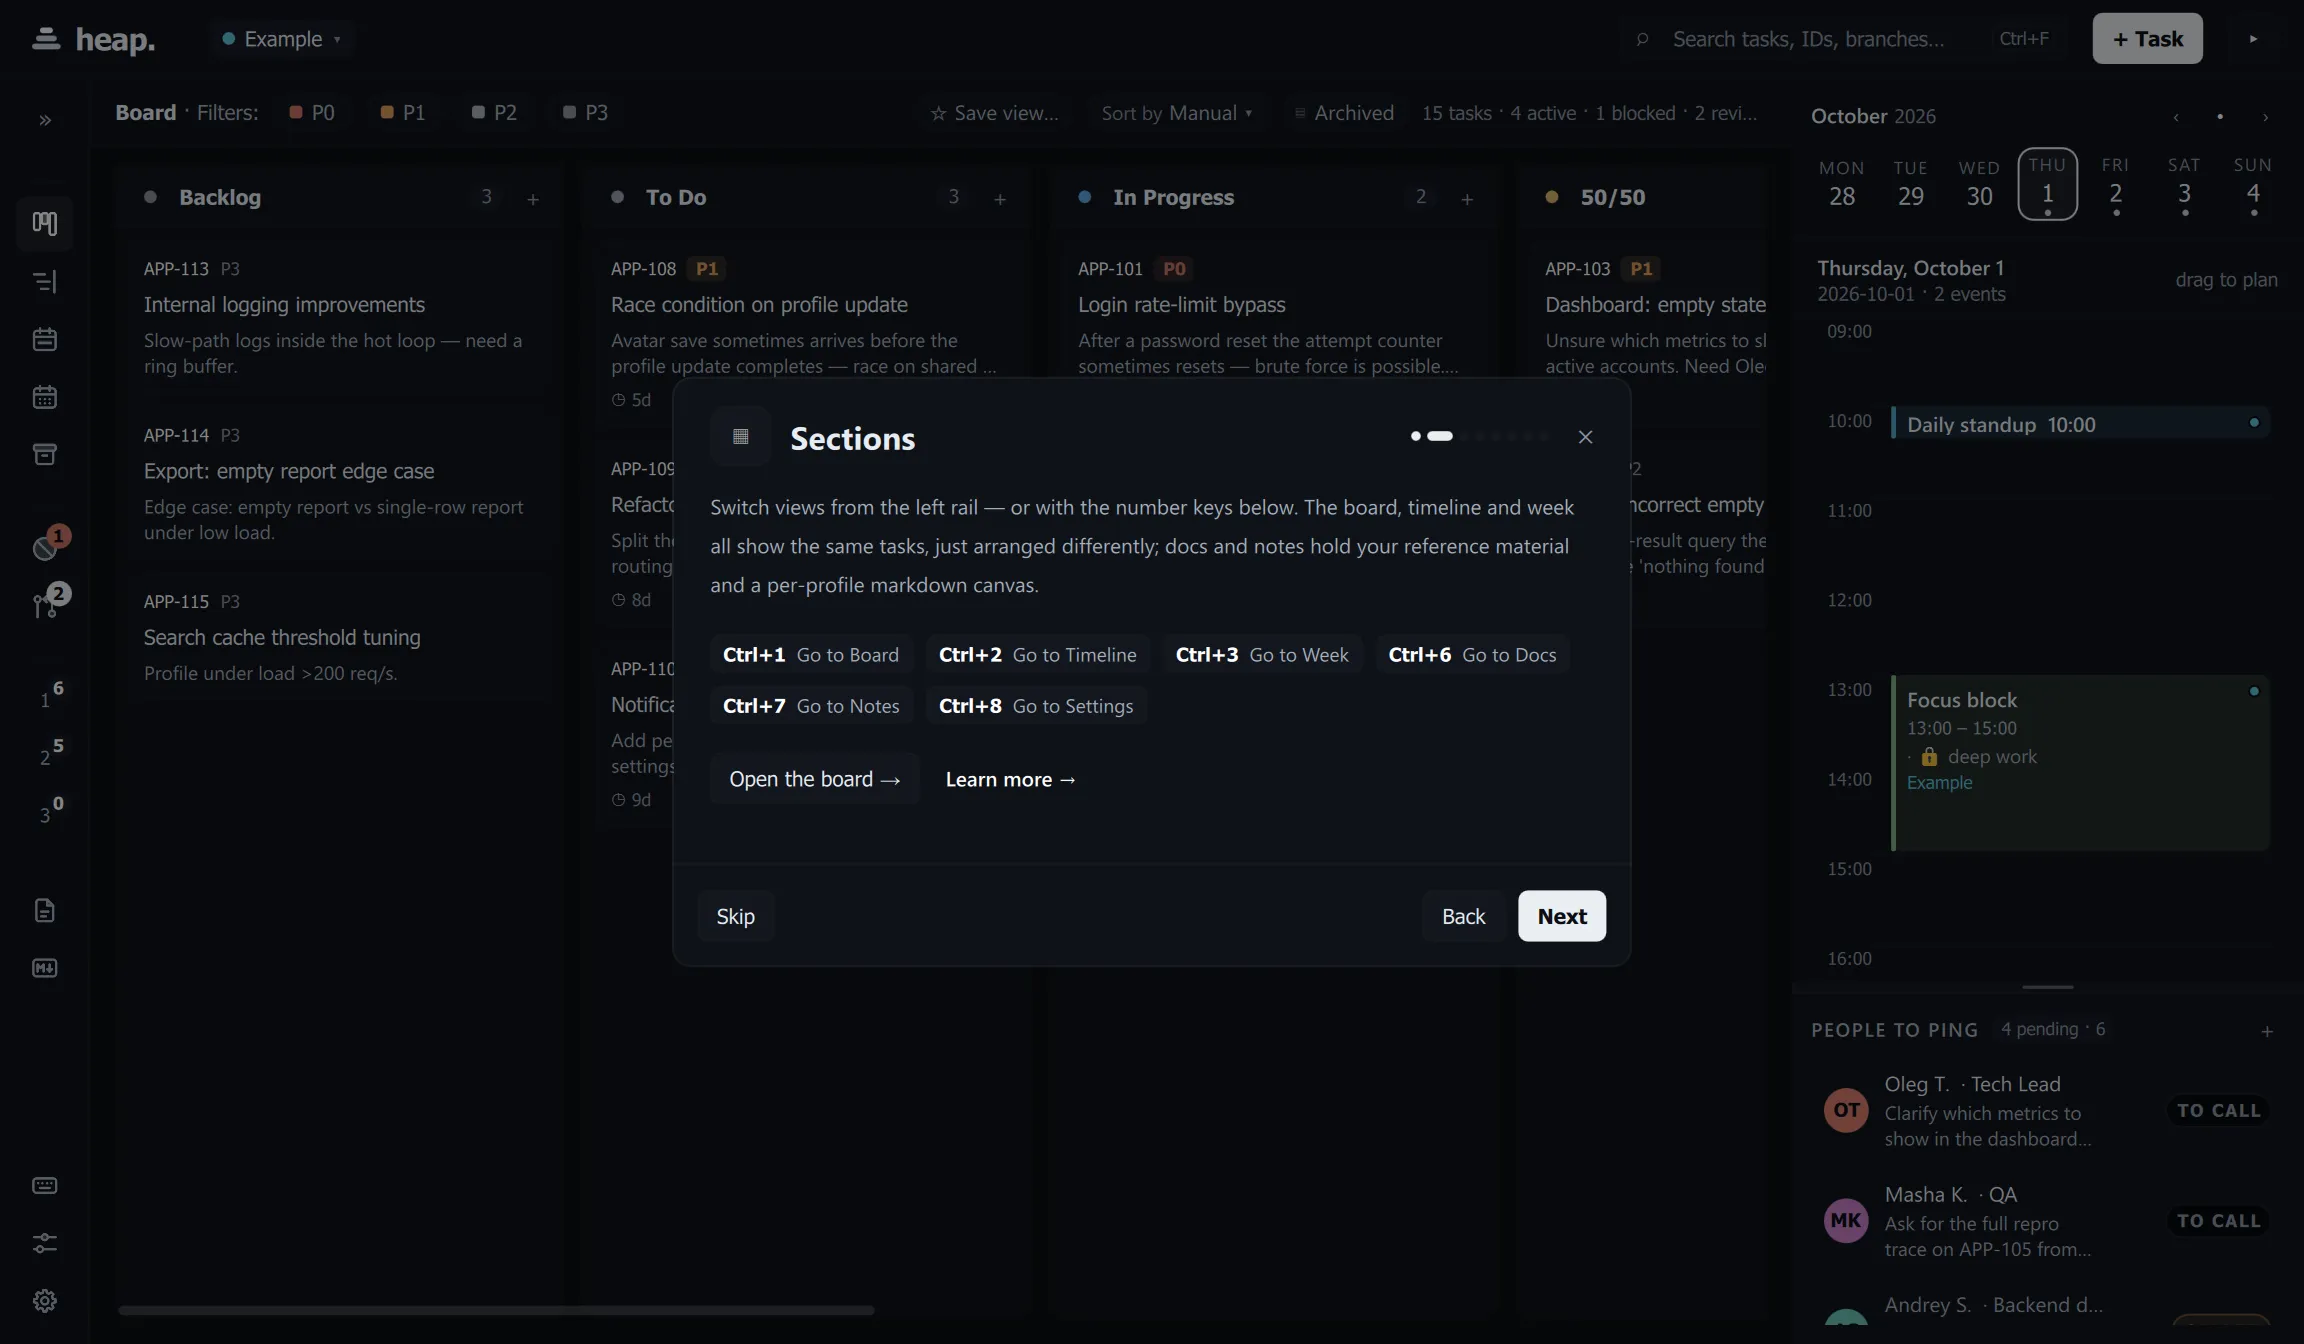Screen dimensions: 2304x1344
Task: Toggle the Archived tasks view
Action: (x=1343, y=113)
